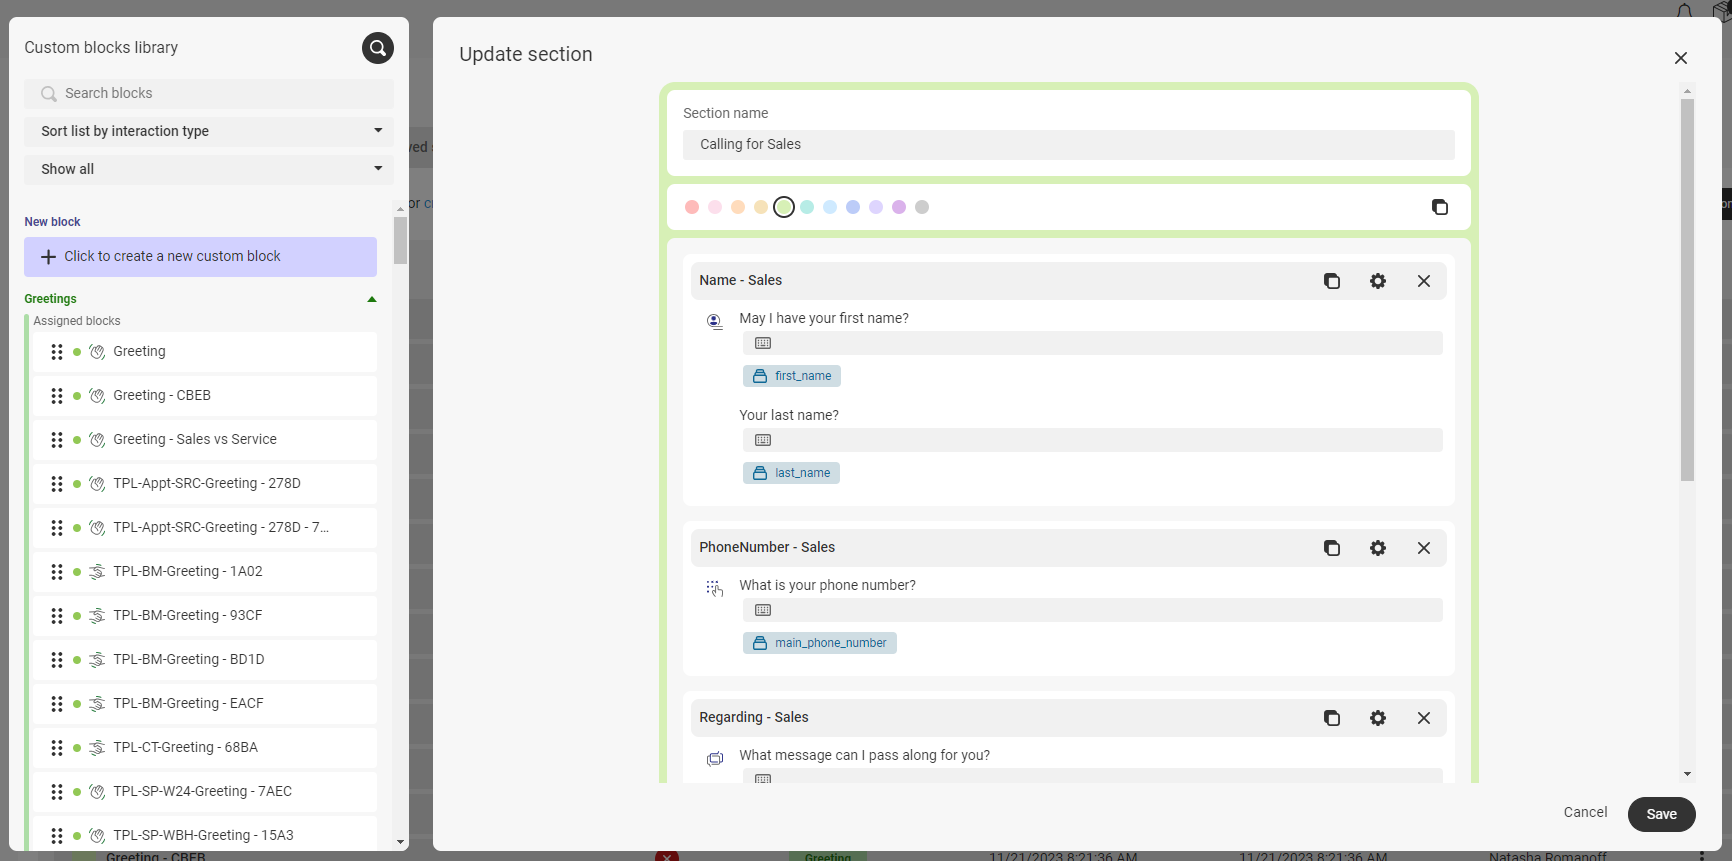Select the lavender section color

[876, 207]
